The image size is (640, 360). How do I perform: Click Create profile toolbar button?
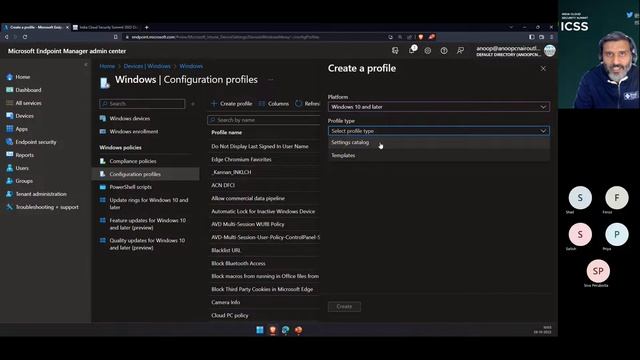click(232, 104)
